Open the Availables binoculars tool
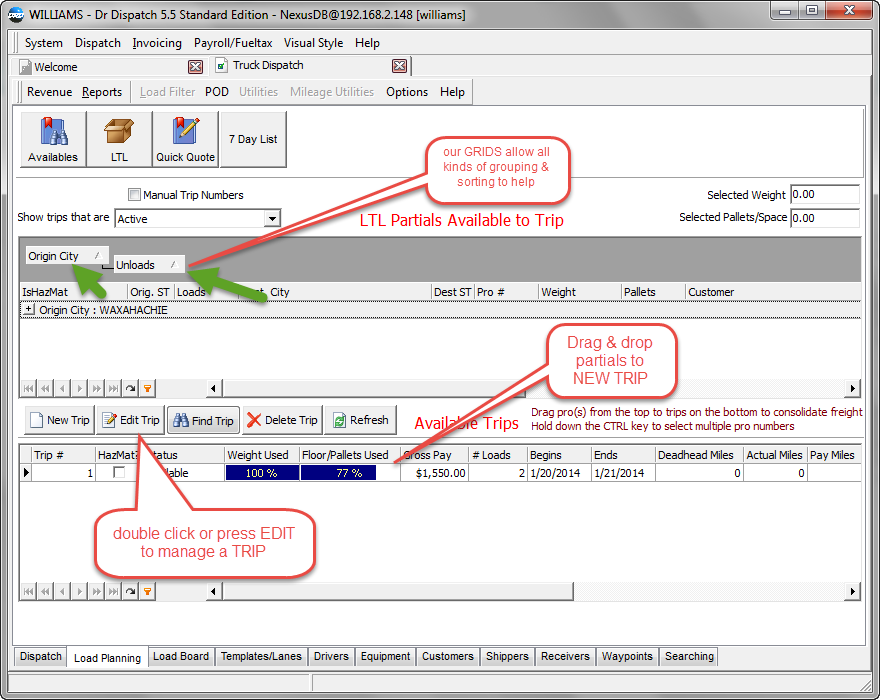The height and width of the screenshot is (700, 880). coord(53,139)
